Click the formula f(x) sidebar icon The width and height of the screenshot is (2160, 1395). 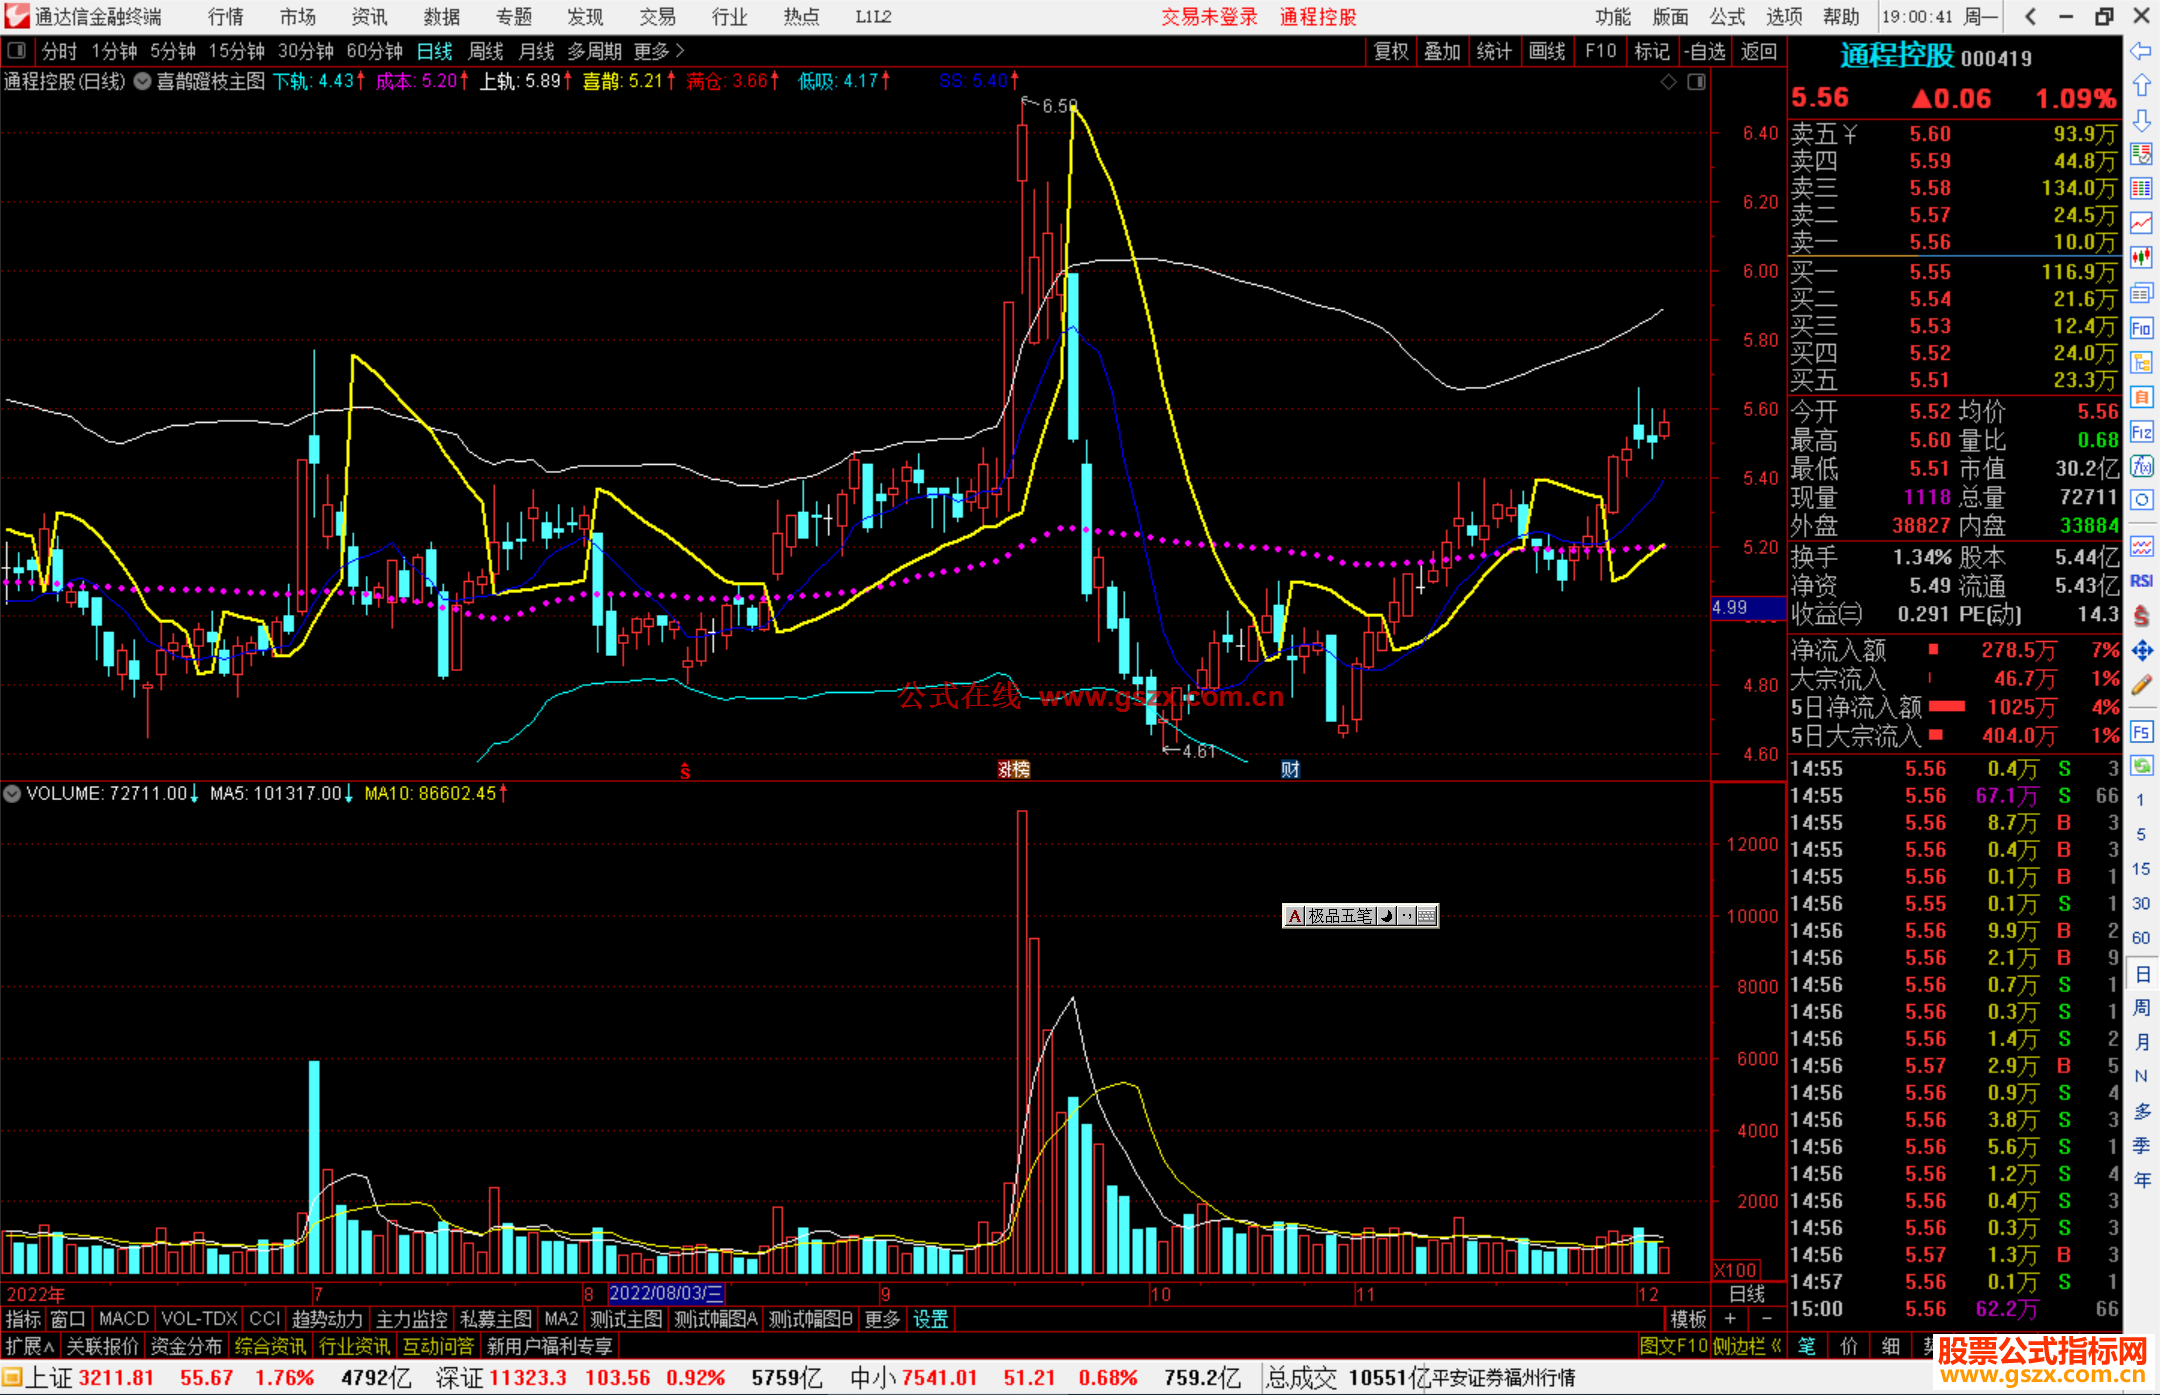(x=2141, y=467)
